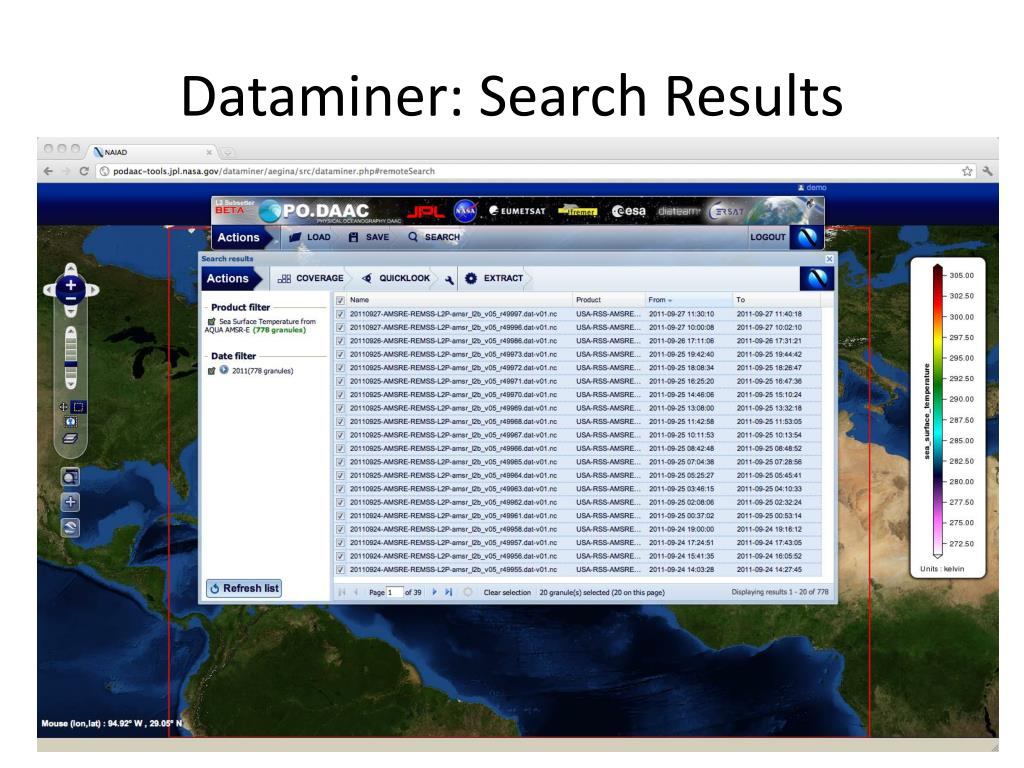Click the browser reload button

84,171
